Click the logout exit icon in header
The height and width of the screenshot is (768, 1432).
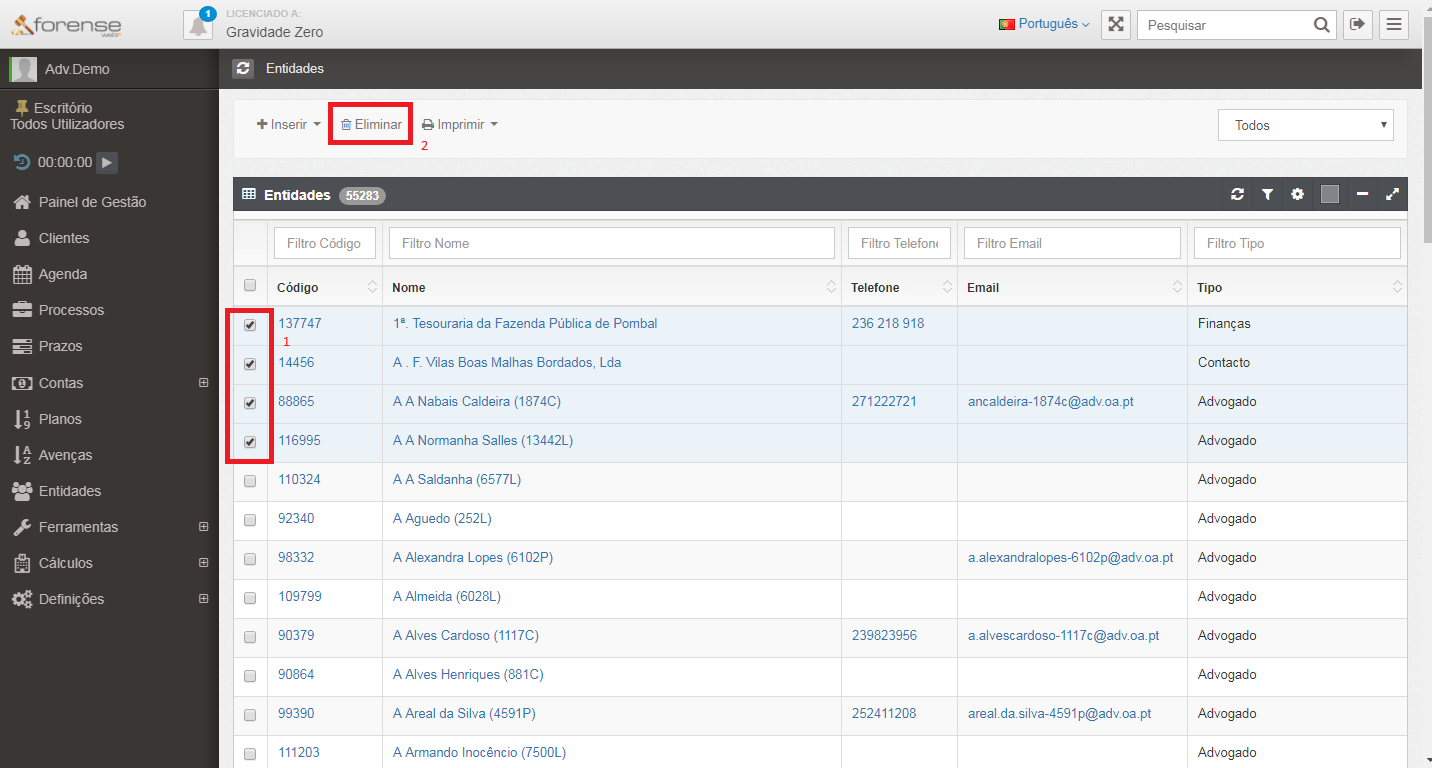pyautogui.click(x=1357, y=24)
